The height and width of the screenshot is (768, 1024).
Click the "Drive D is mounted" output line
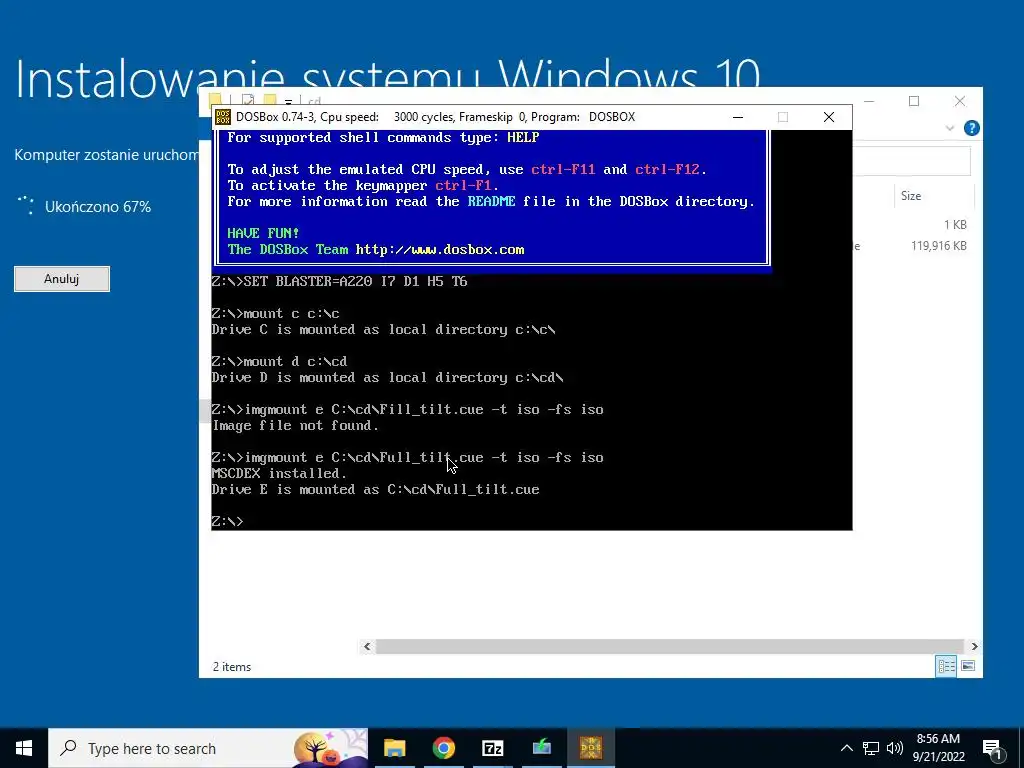click(x=387, y=377)
